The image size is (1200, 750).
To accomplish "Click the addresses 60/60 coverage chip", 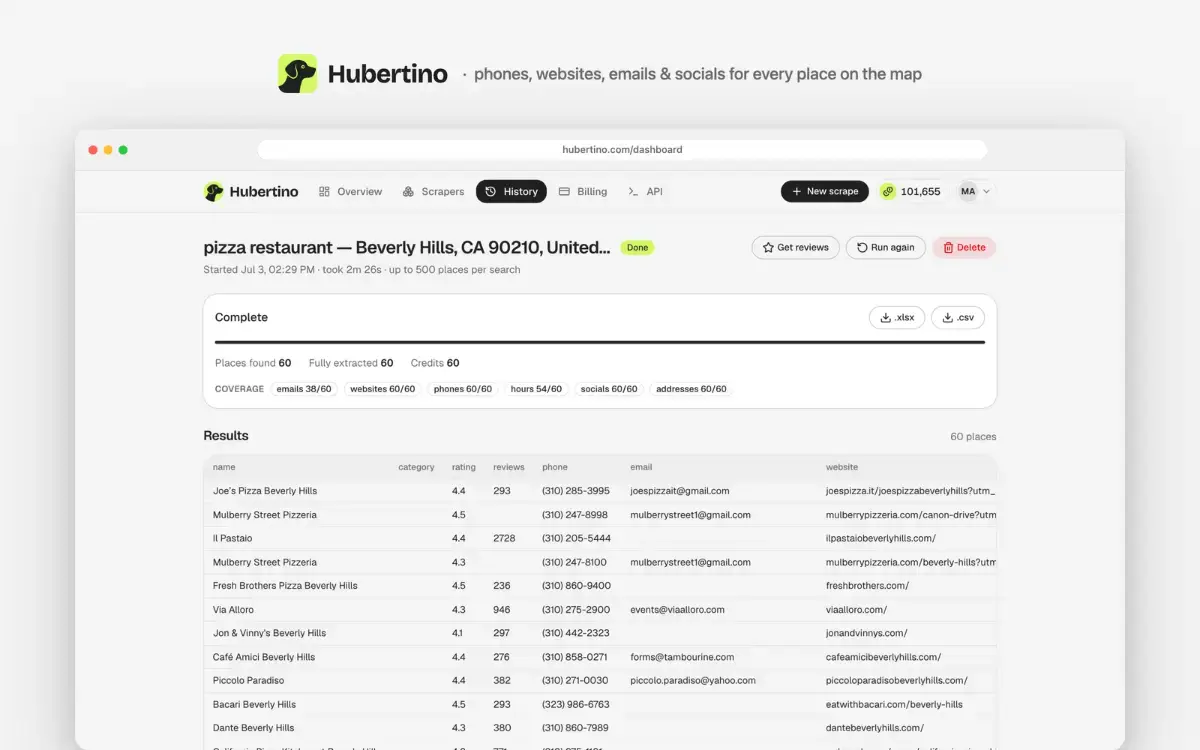I will [x=691, y=389].
